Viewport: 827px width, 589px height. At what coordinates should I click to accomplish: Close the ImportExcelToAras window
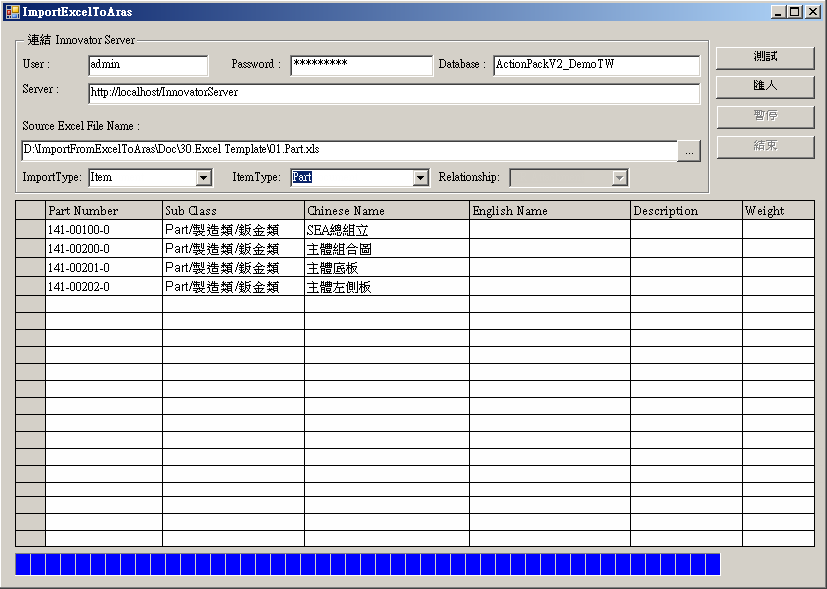click(x=812, y=12)
